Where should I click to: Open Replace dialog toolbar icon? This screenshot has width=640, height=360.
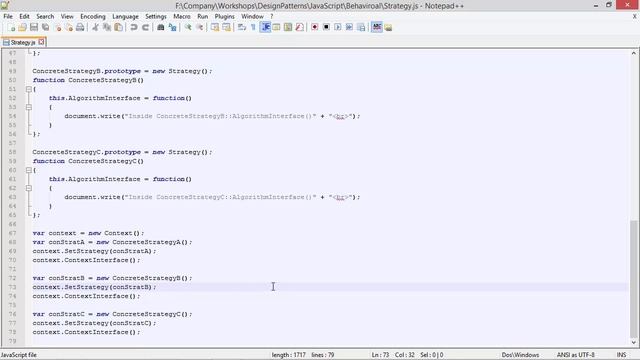coord(172,27)
